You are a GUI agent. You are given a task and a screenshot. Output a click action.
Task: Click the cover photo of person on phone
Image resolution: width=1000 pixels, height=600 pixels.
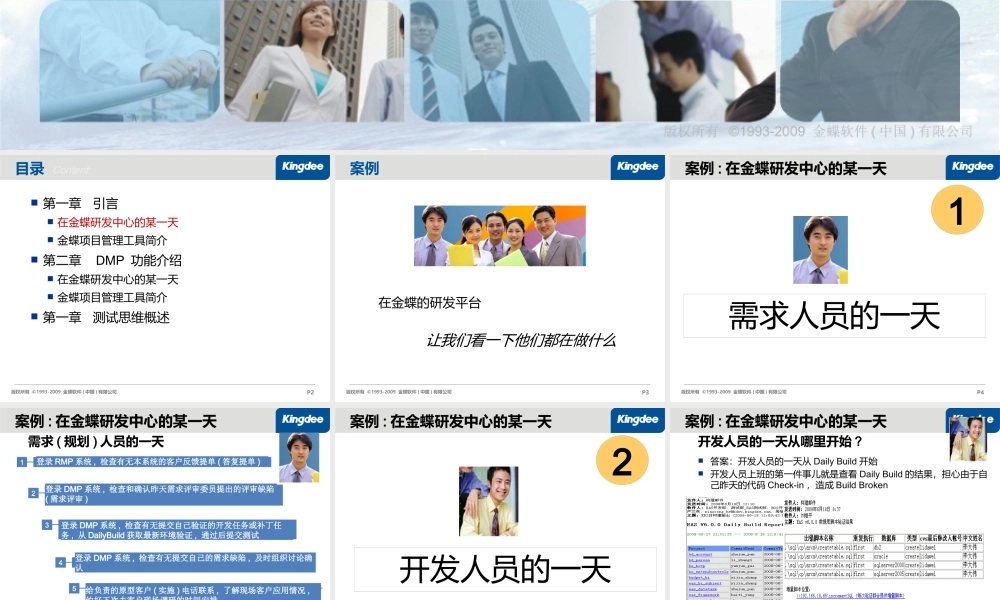coord(870,61)
